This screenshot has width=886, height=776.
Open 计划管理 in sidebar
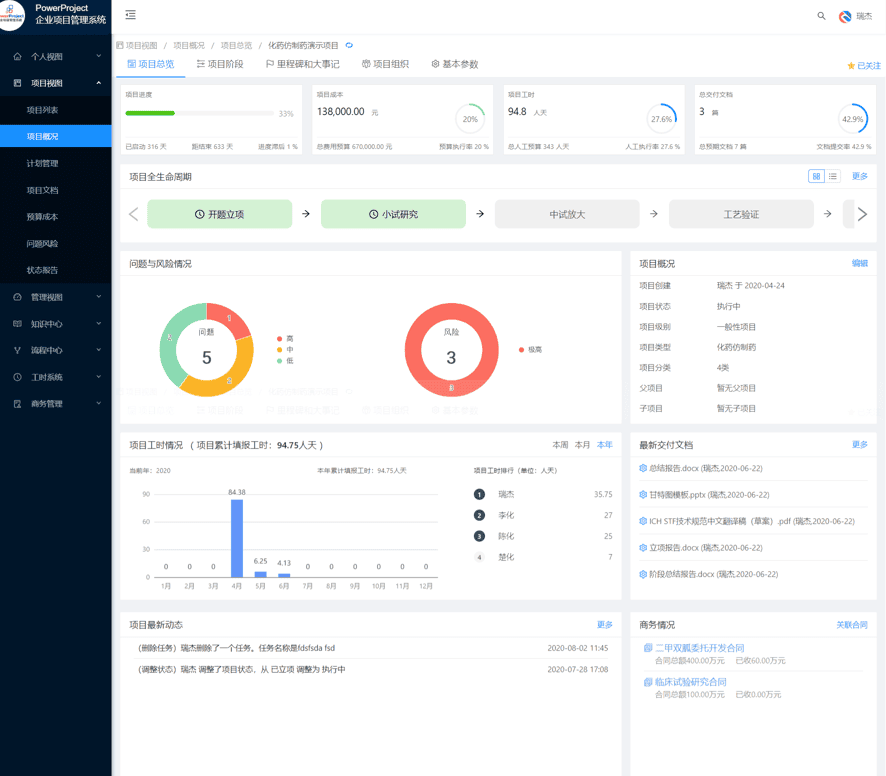click(x=55, y=163)
